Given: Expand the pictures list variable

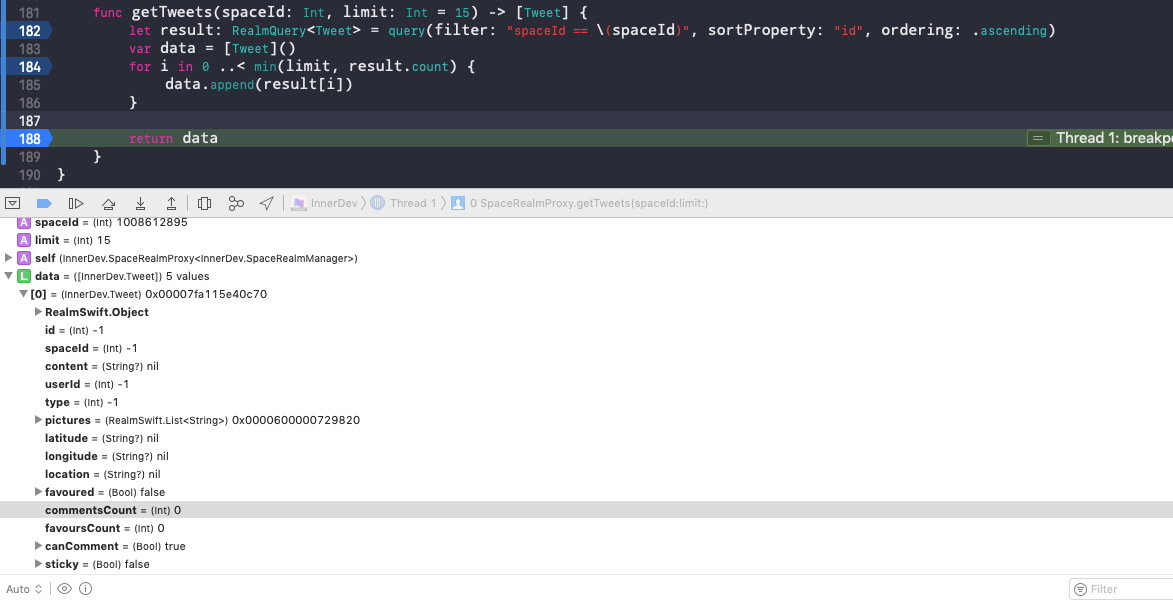Looking at the screenshot, I should [x=38, y=420].
